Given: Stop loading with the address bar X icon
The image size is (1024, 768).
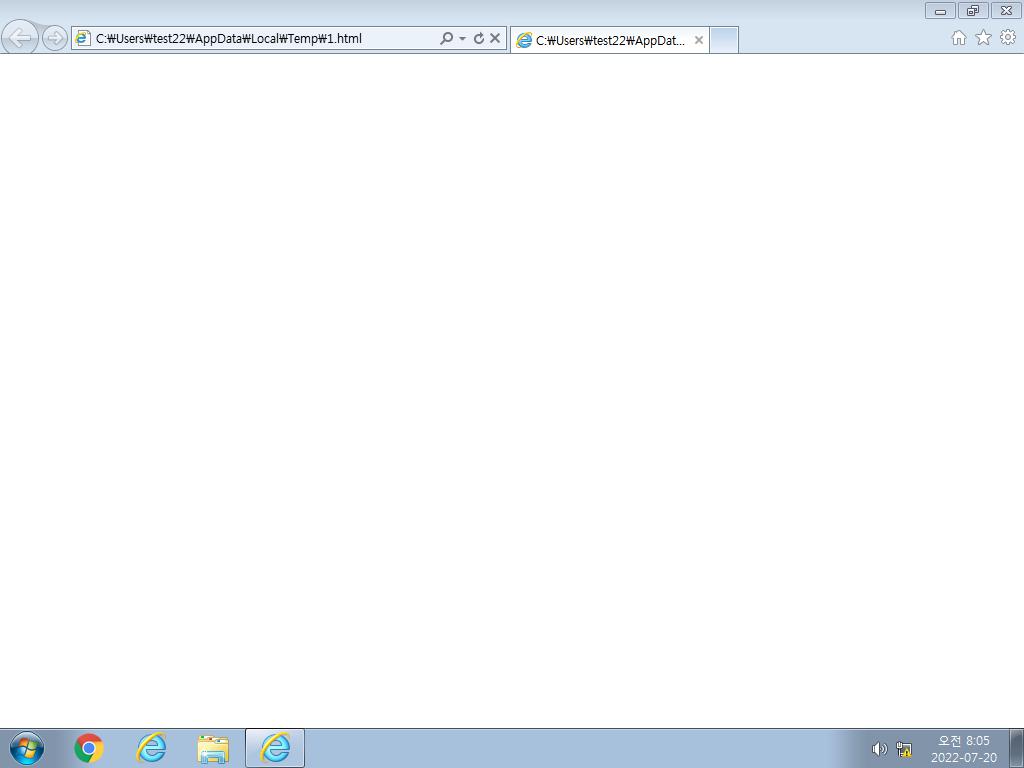Looking at the screenshot, I should (x=495, y=39).
